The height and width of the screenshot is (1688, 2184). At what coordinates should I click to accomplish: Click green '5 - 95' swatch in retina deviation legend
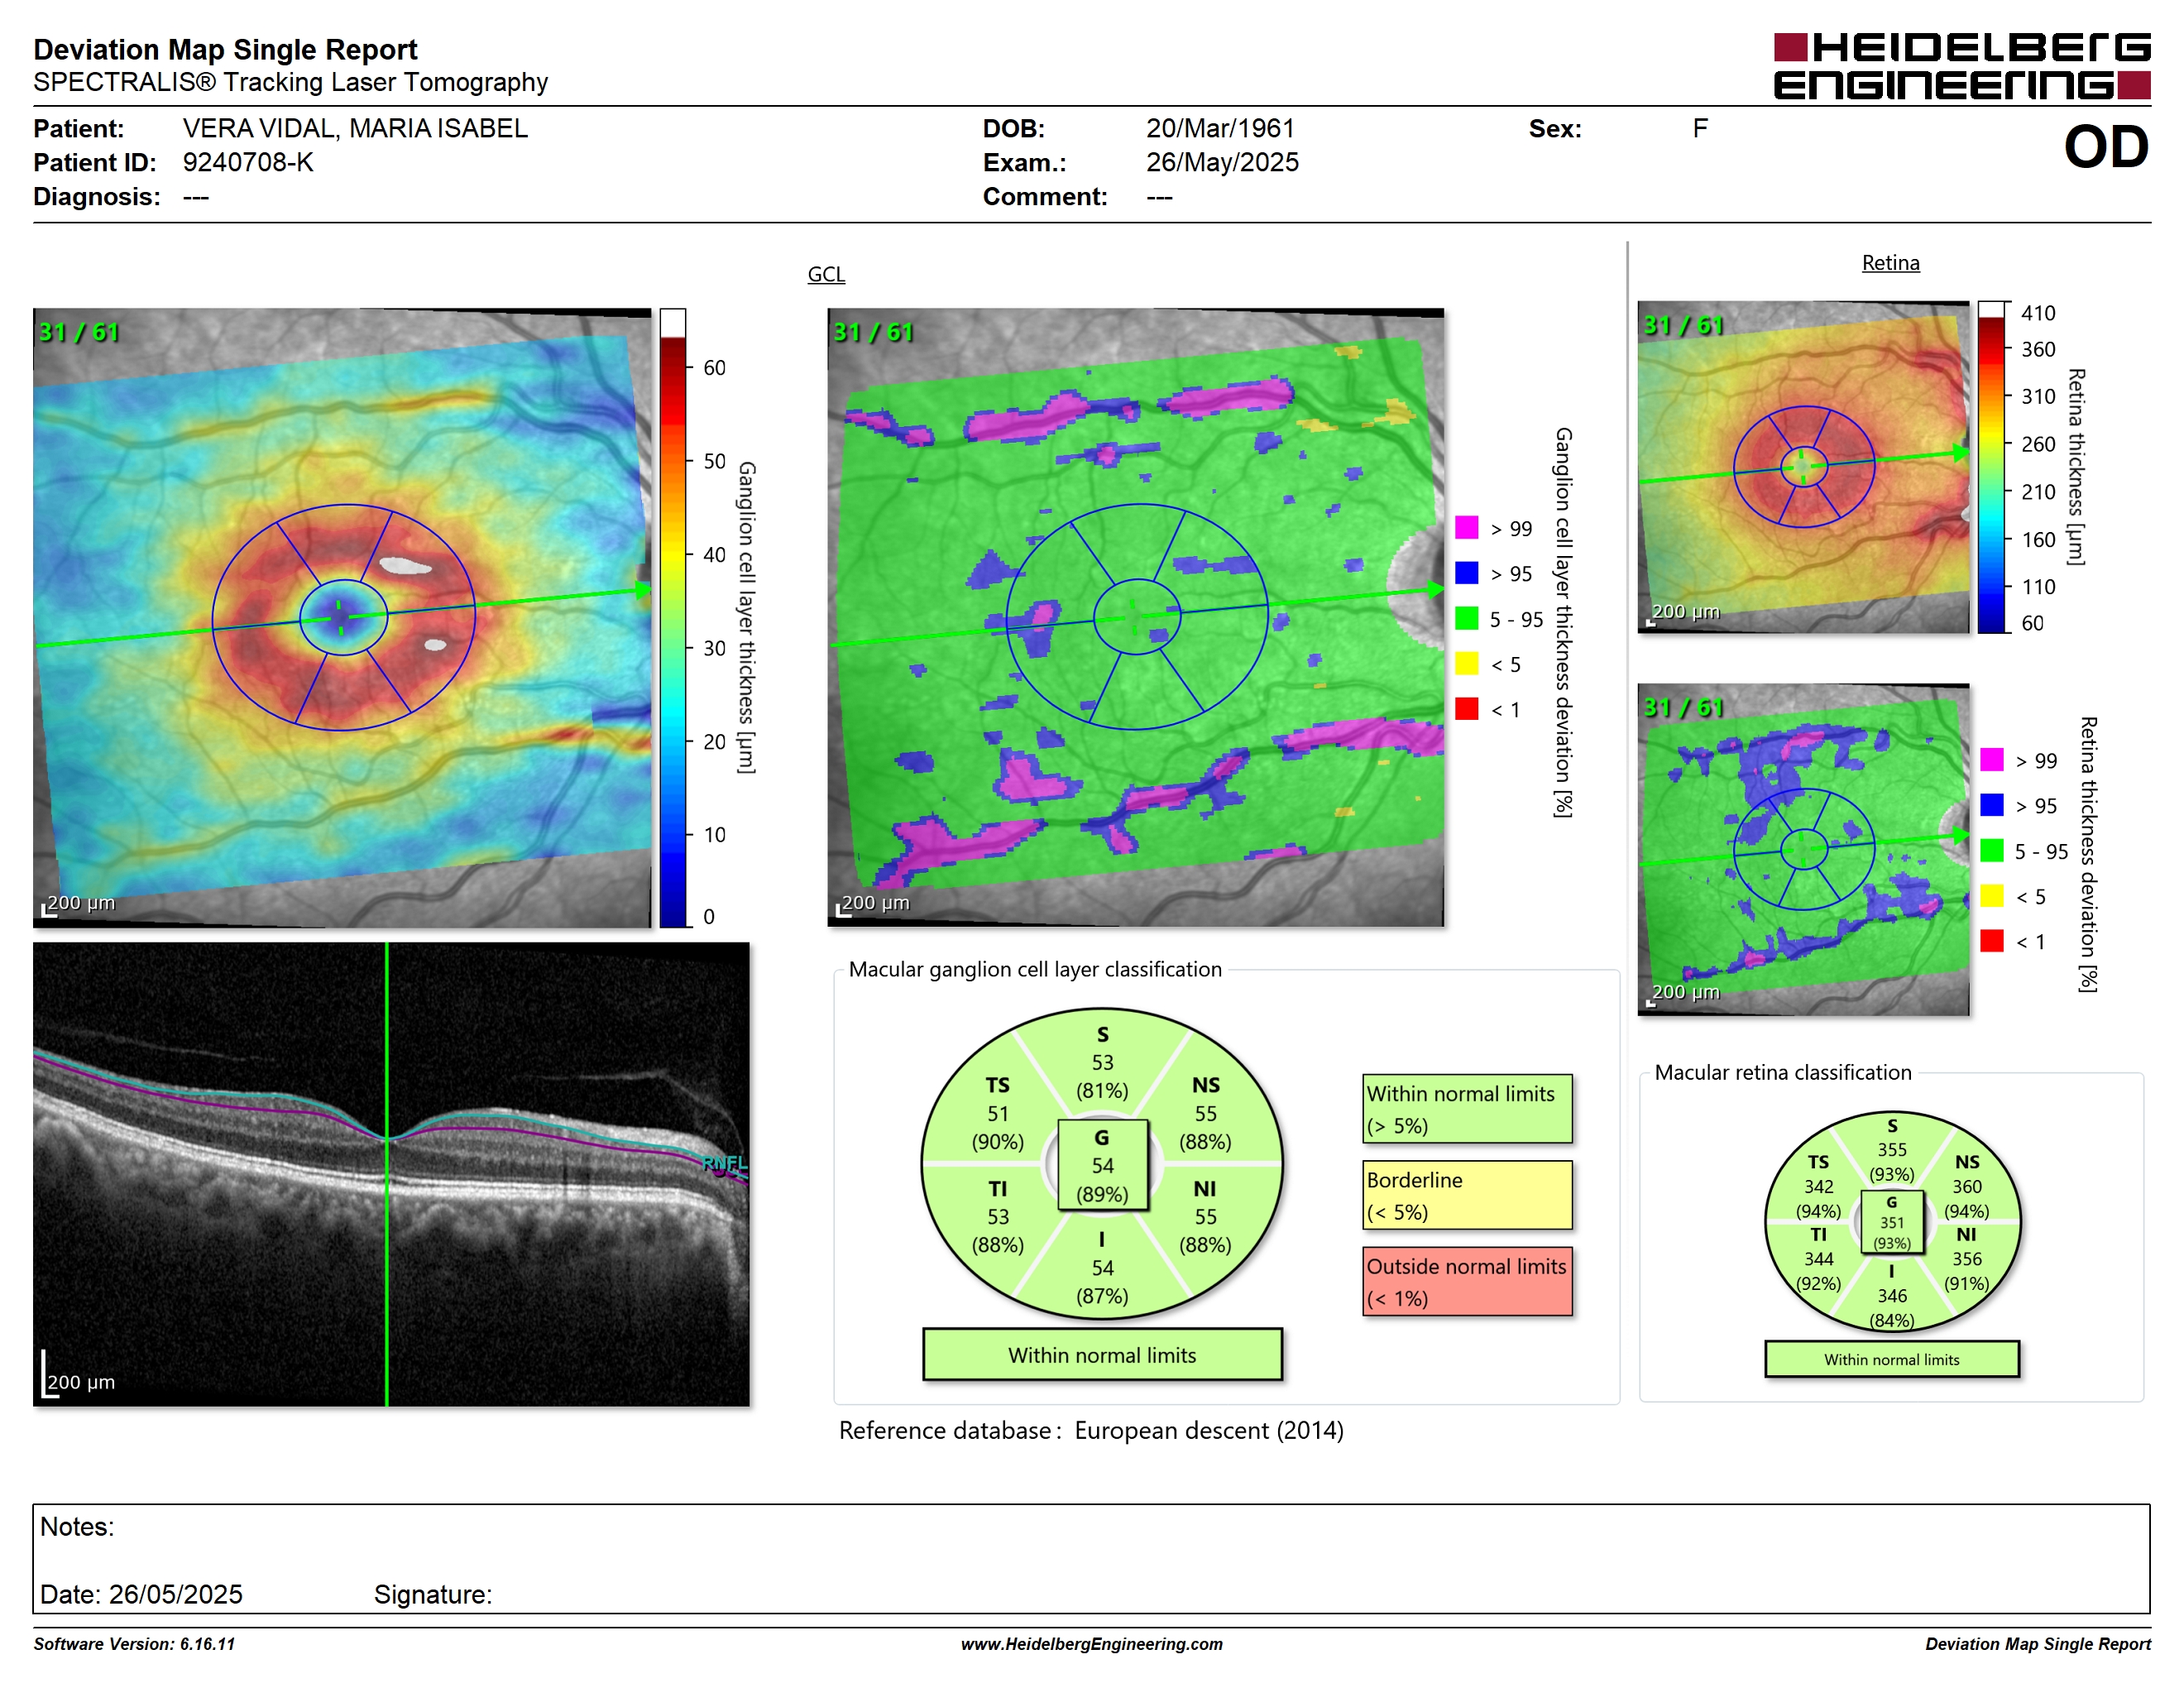(x=1992, y=851)
